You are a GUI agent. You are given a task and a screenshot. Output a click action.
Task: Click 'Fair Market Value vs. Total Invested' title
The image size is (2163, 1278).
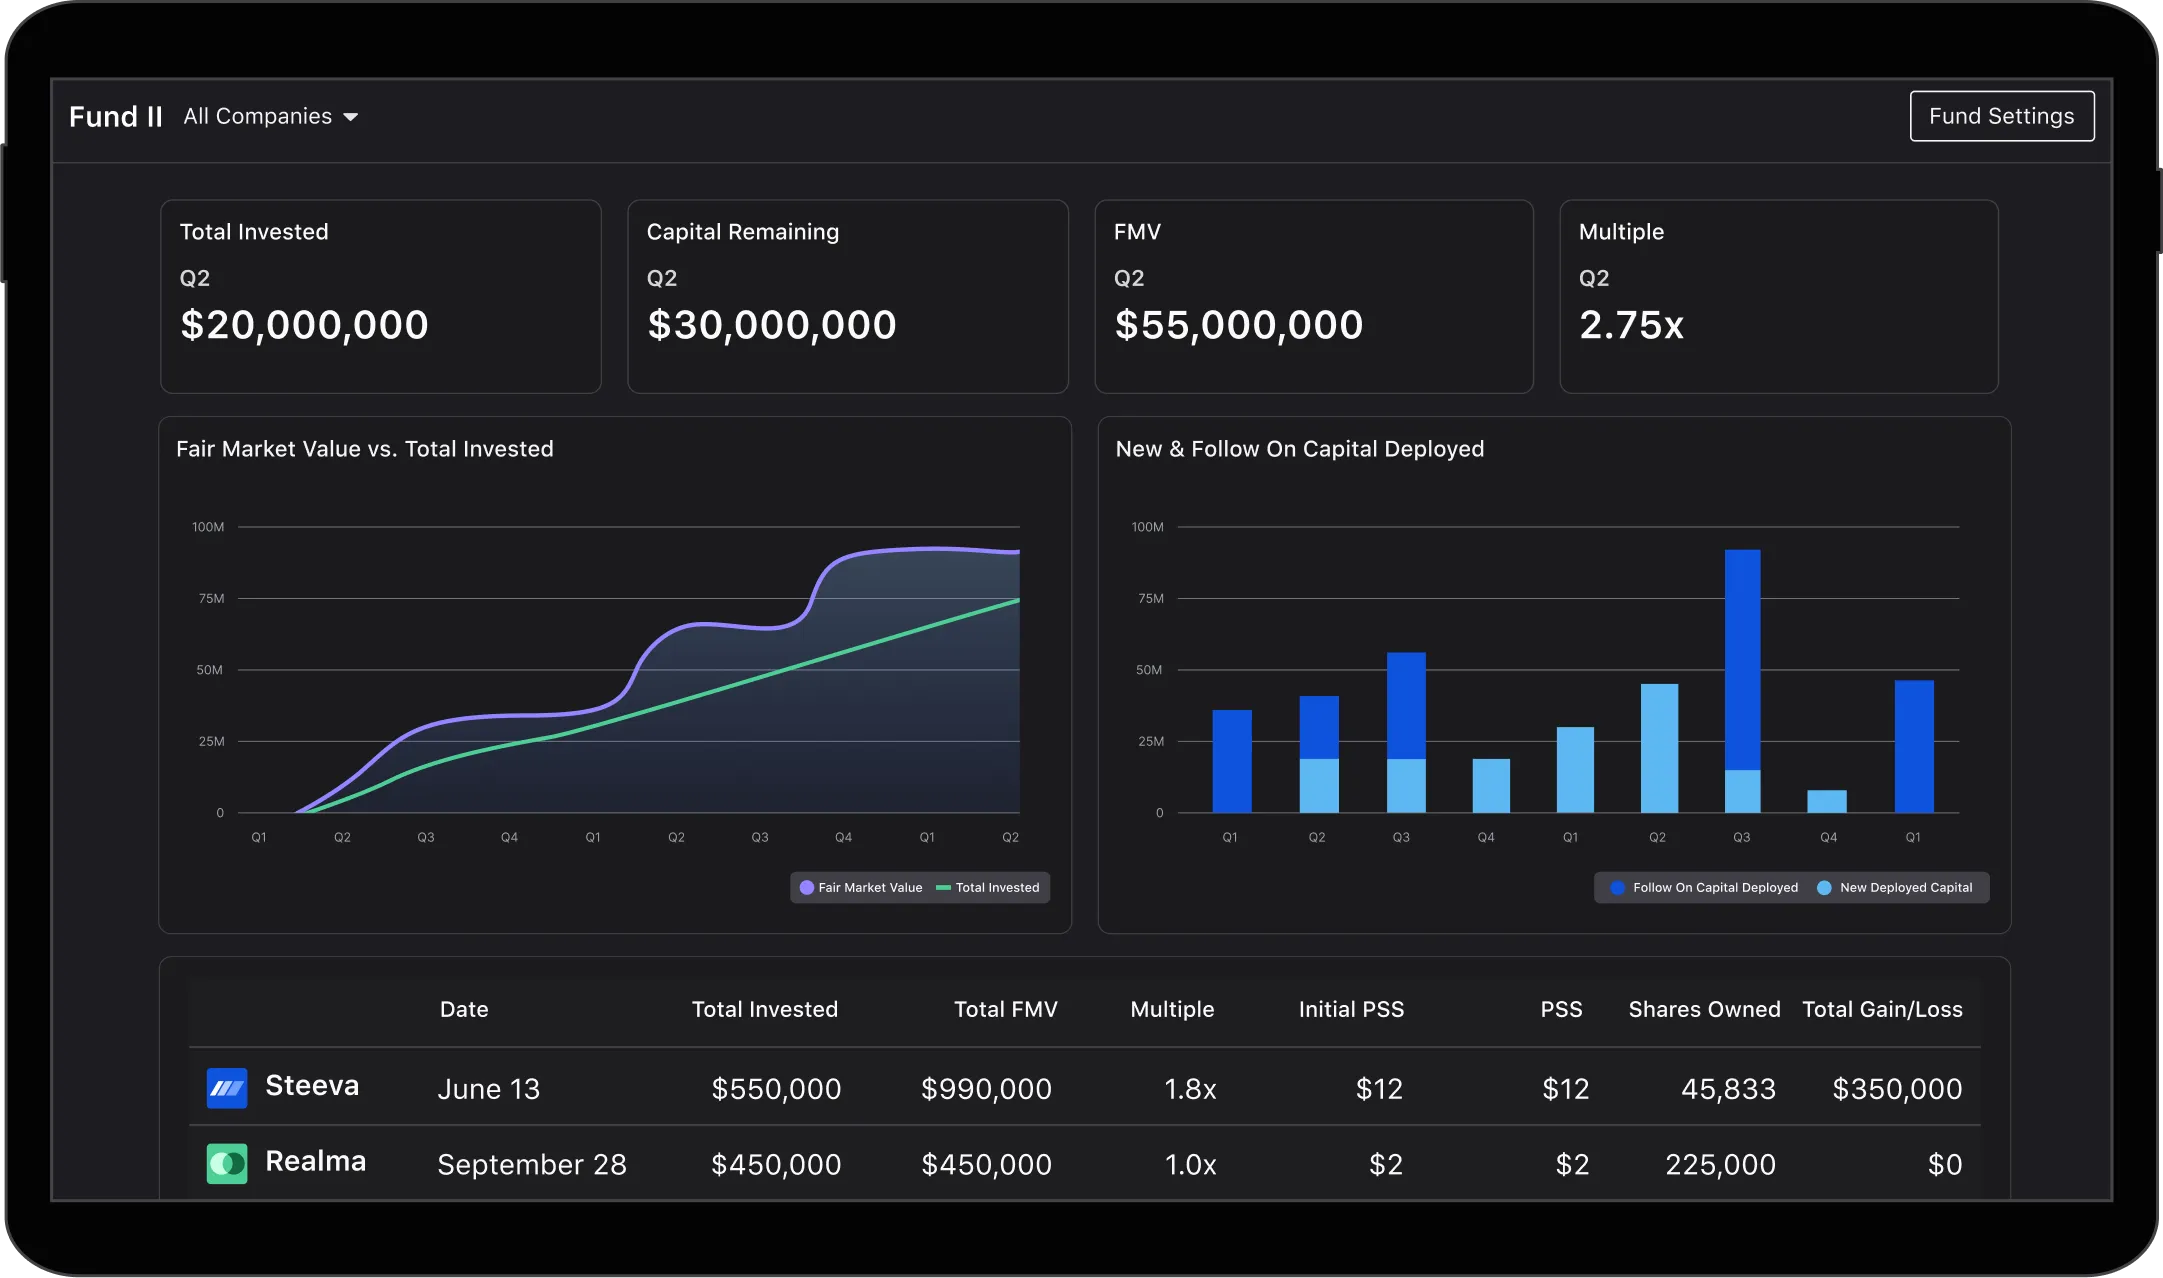365,449
